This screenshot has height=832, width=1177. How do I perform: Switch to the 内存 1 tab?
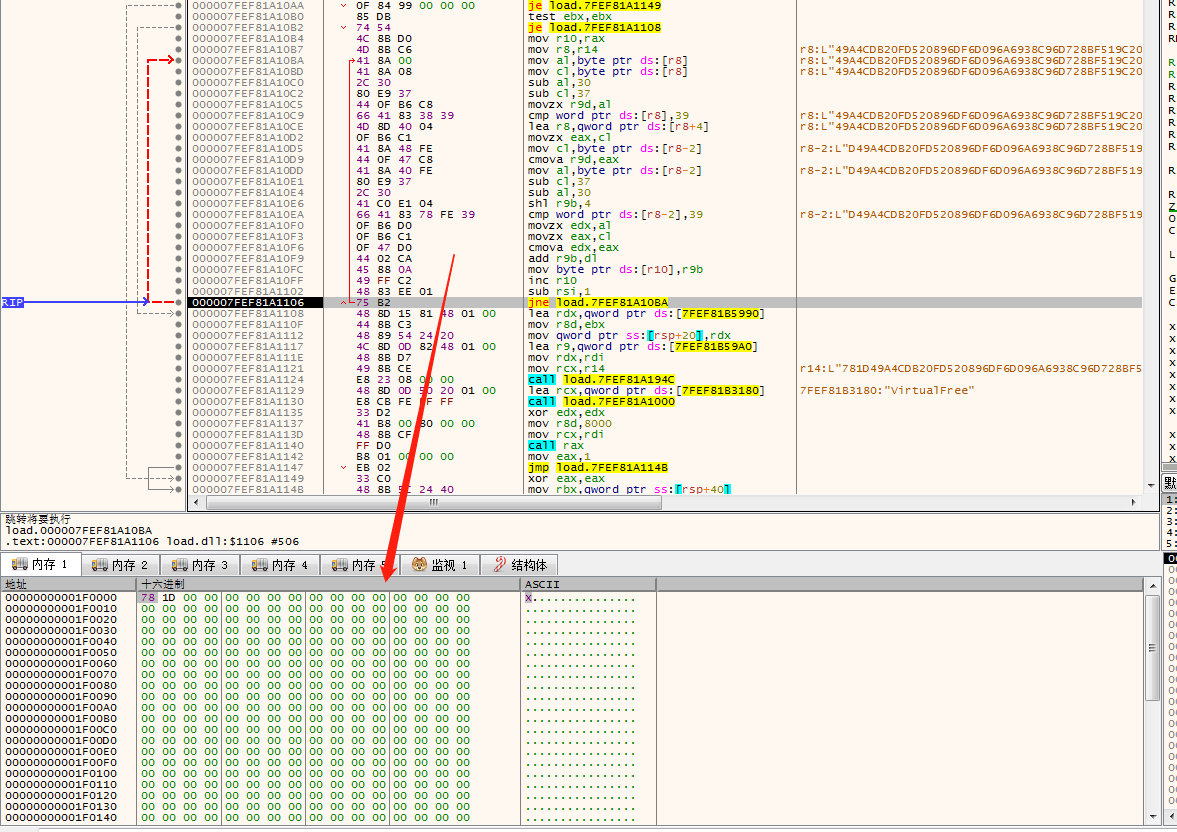(x=40, y=565)
